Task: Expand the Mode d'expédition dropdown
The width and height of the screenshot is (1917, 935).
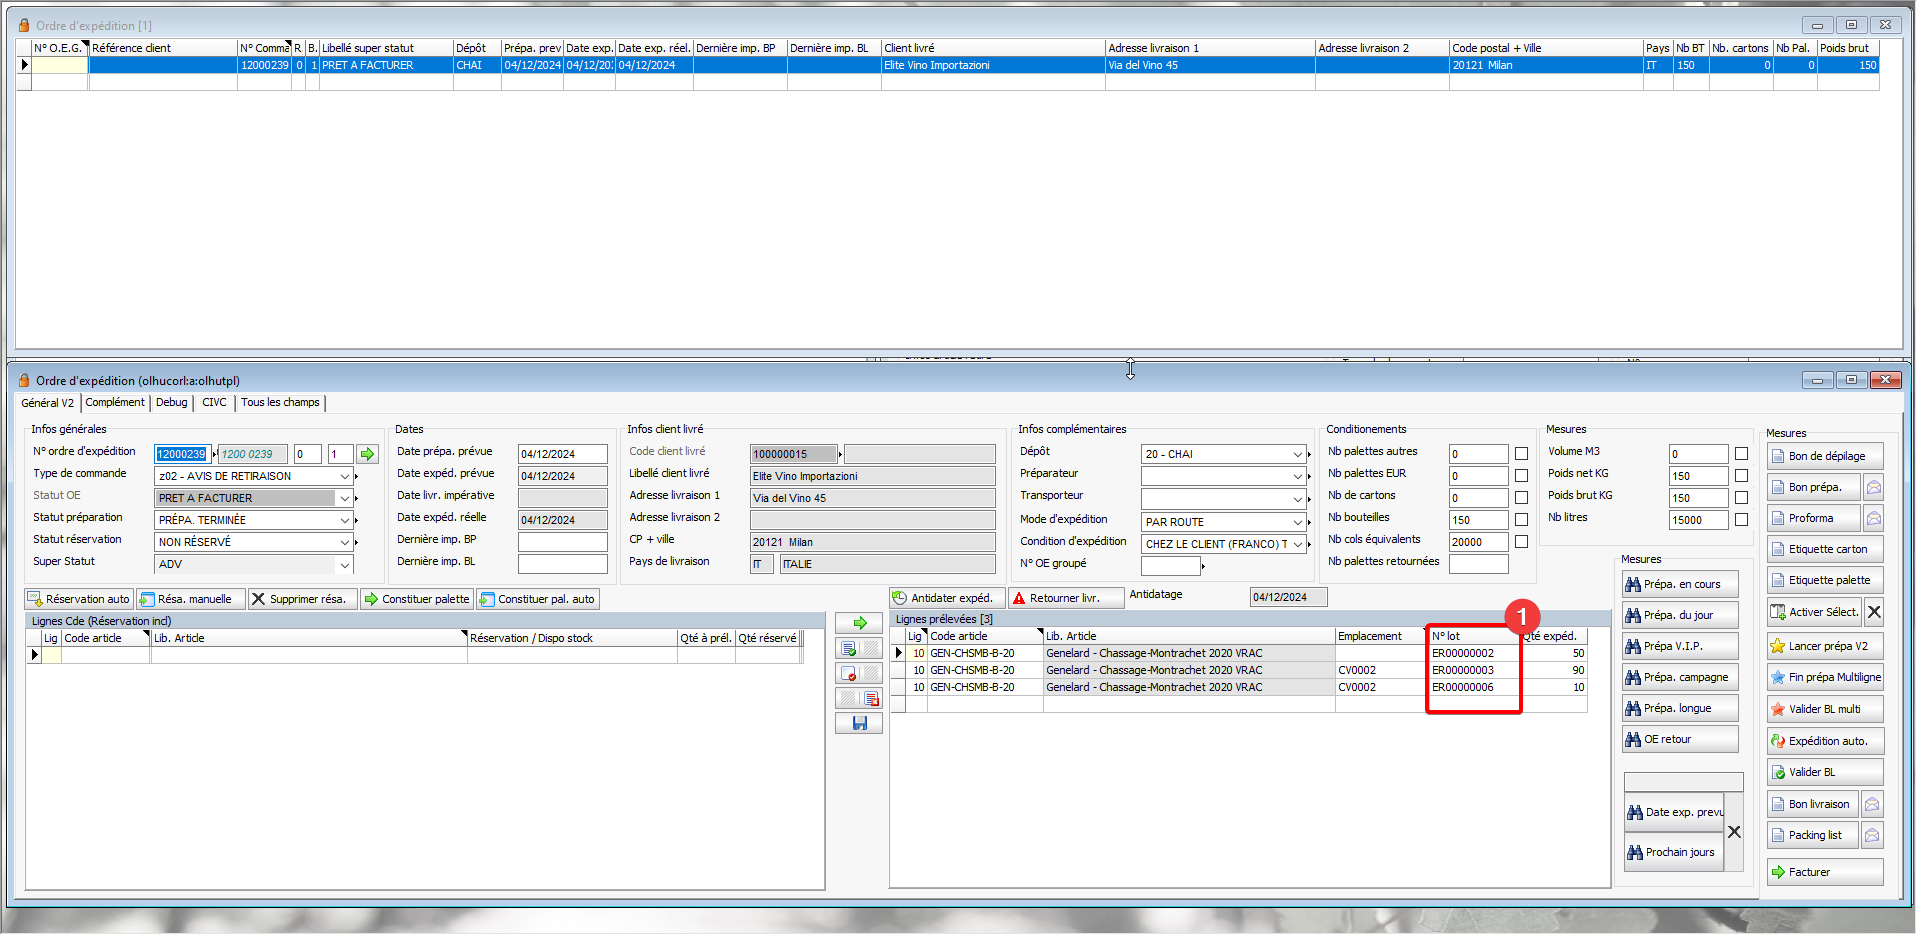Action: pos(1297,522)
